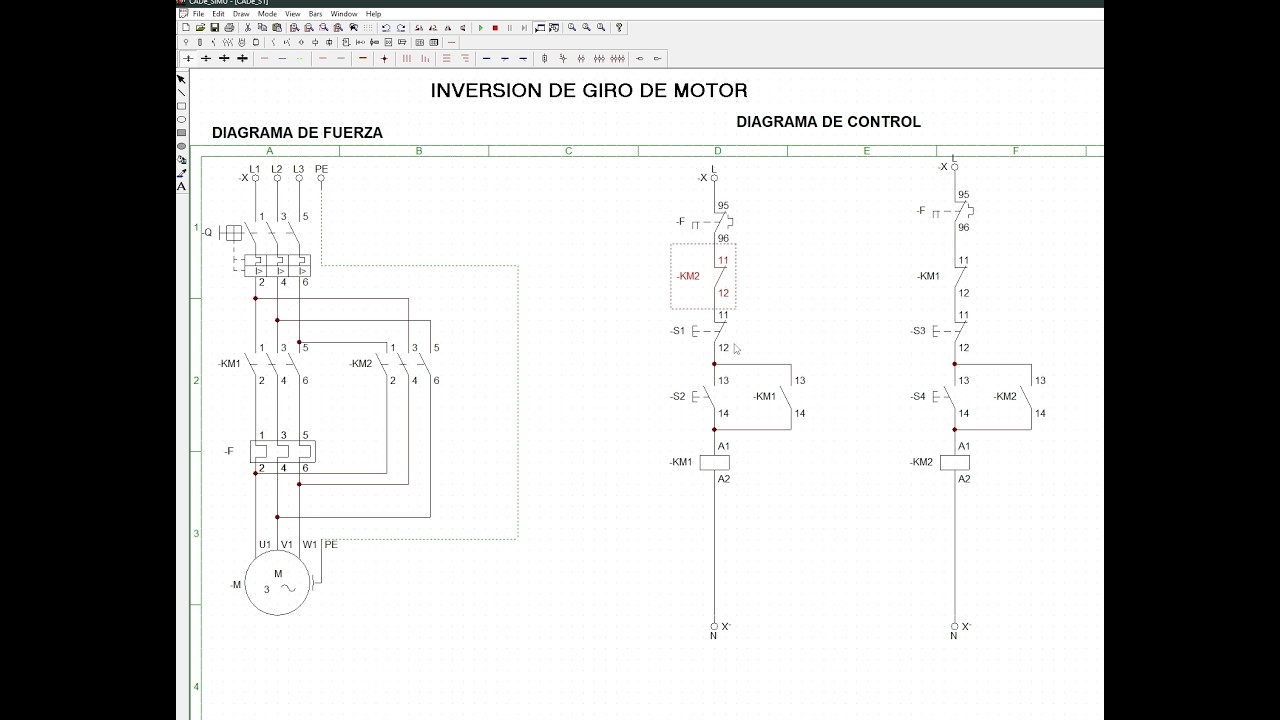
Task: Open the File menu
Action: pyautogui.click(x=198, y=14)
